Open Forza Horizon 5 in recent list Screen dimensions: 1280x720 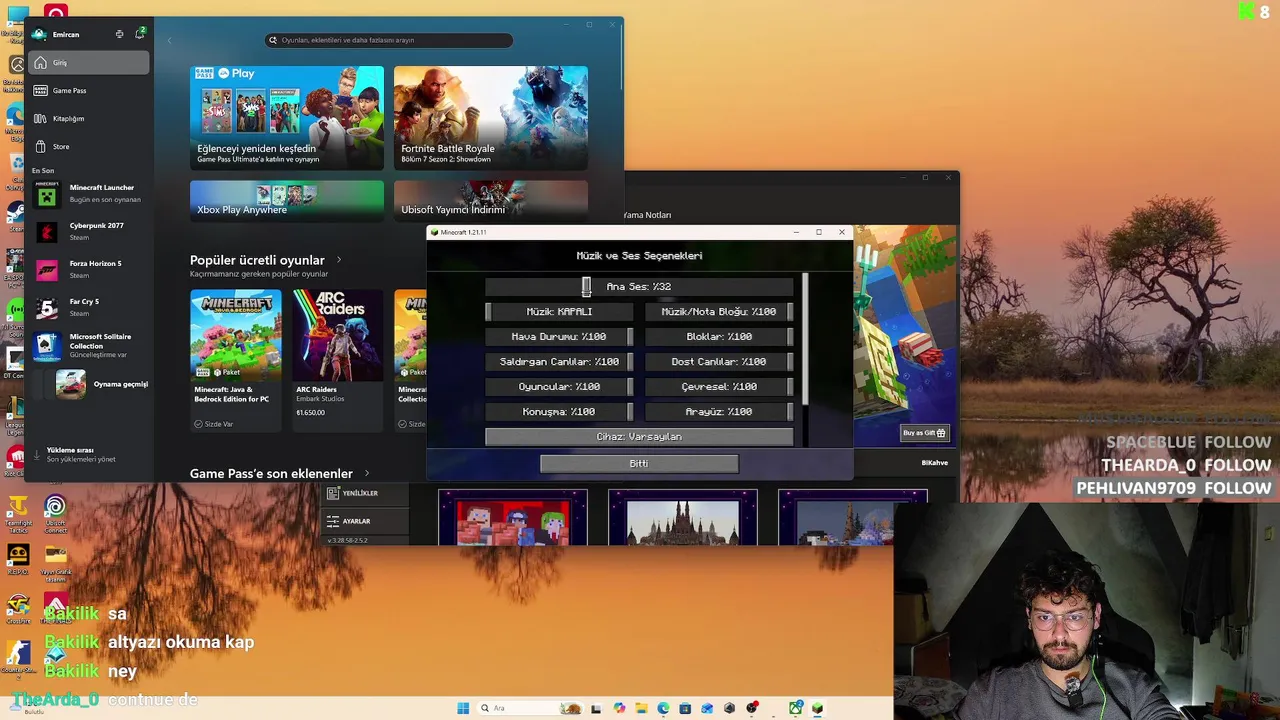tap(89, 269)
